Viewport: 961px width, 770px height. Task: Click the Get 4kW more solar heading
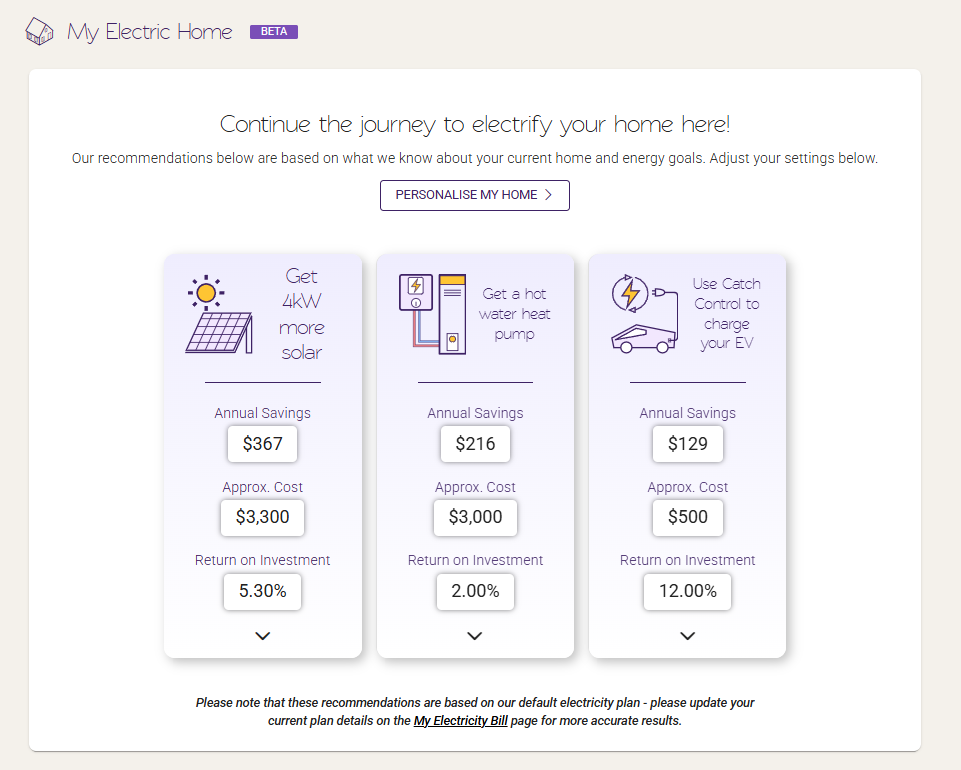[302, 314]
